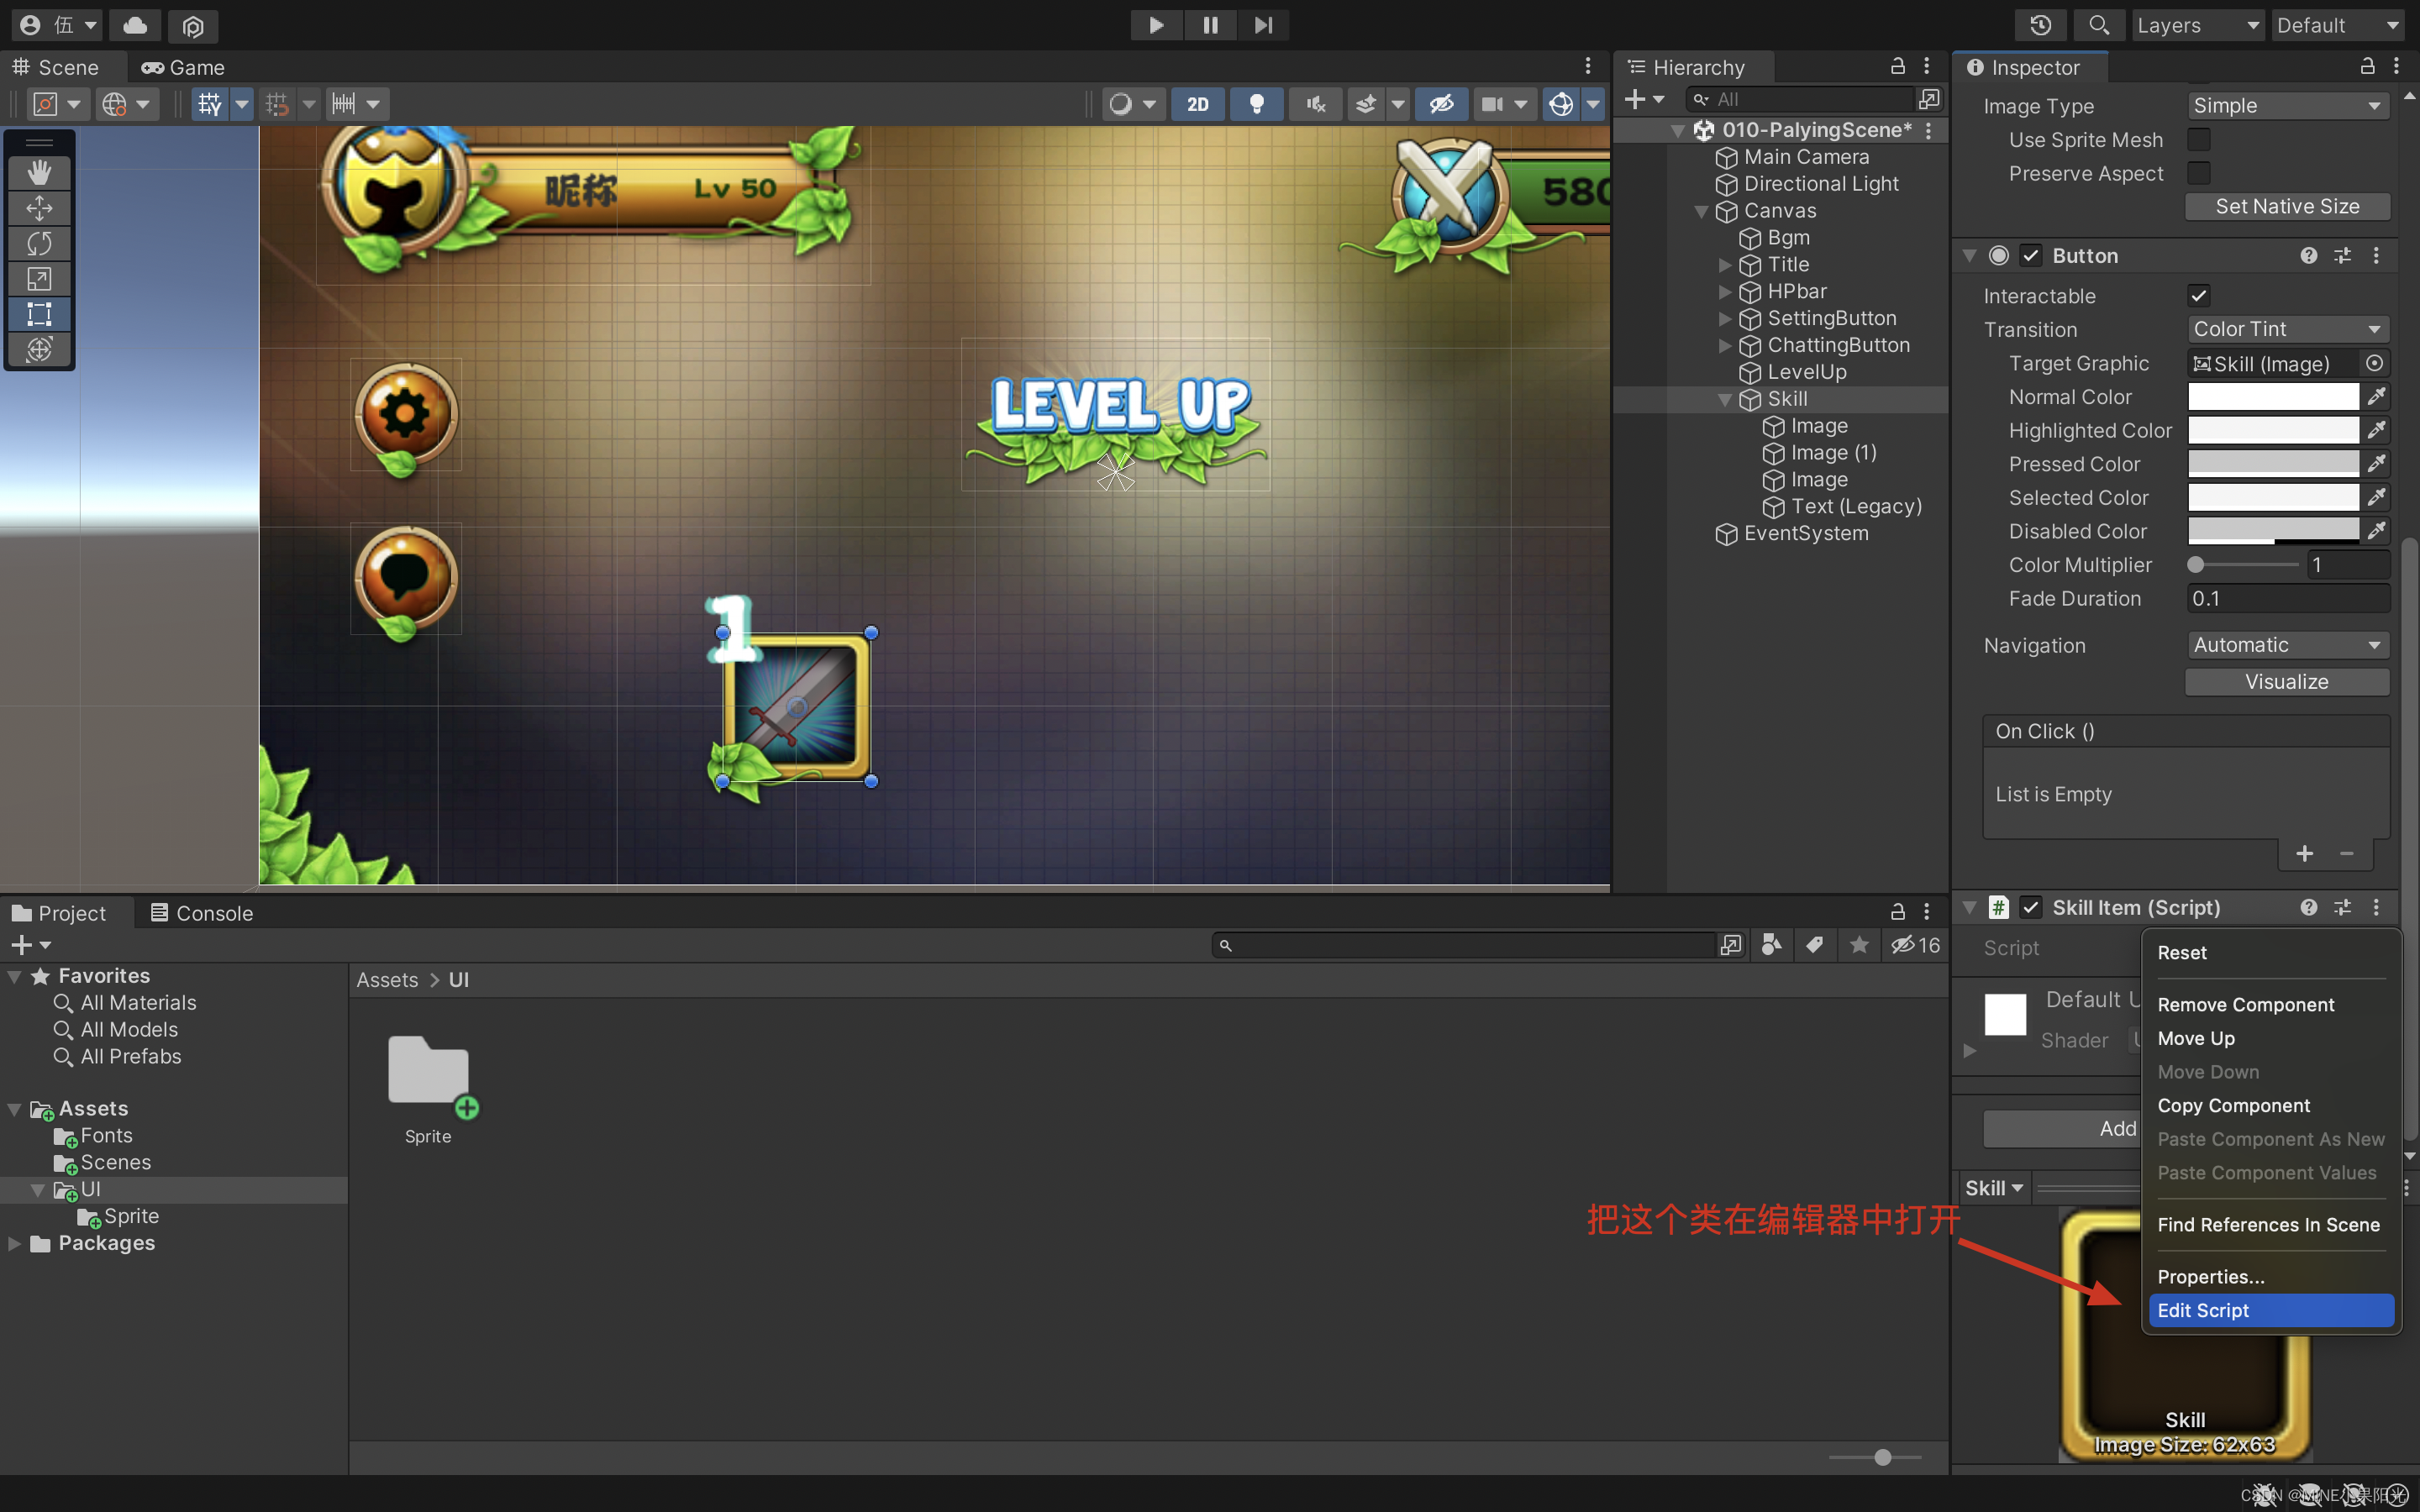Screen dimensions: 2420x1512
Task: Collapse the Skill object in Hierarchy
Action: pyautogui.click(x=1725, y=399)
